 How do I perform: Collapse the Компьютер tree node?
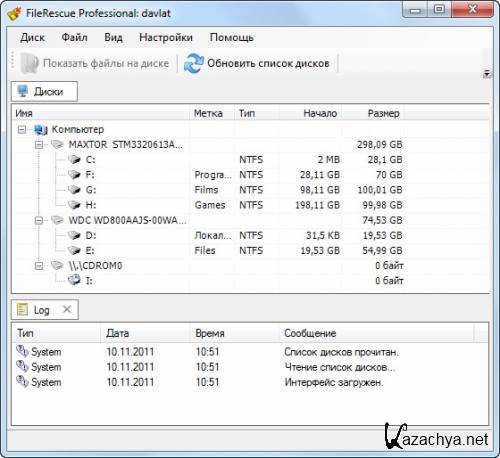(x=22, y=130)
